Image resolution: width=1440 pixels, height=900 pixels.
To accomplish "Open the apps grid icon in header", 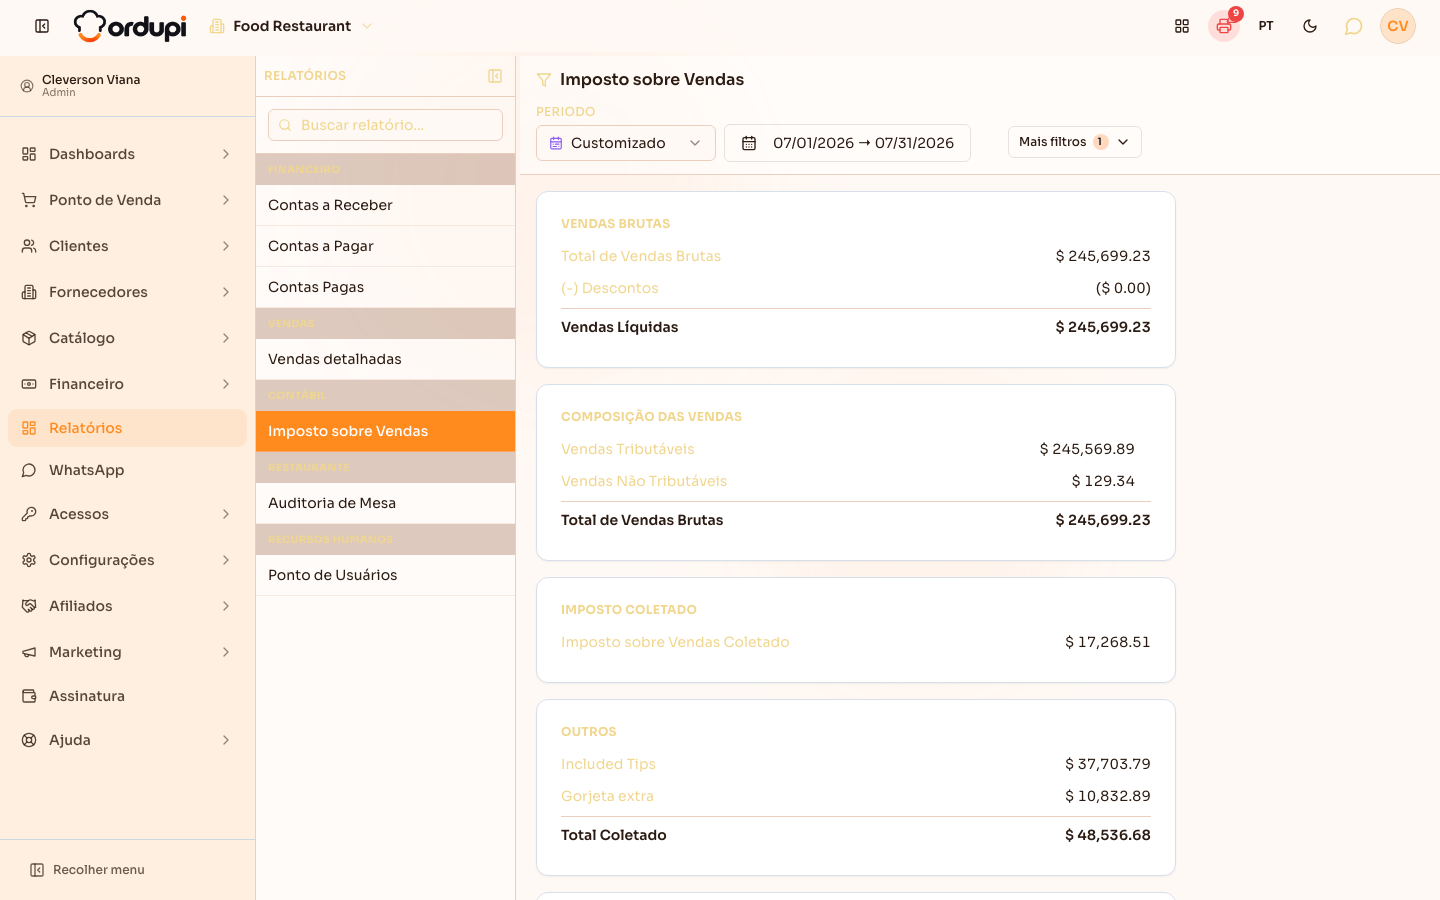I will click(1182, 26).
